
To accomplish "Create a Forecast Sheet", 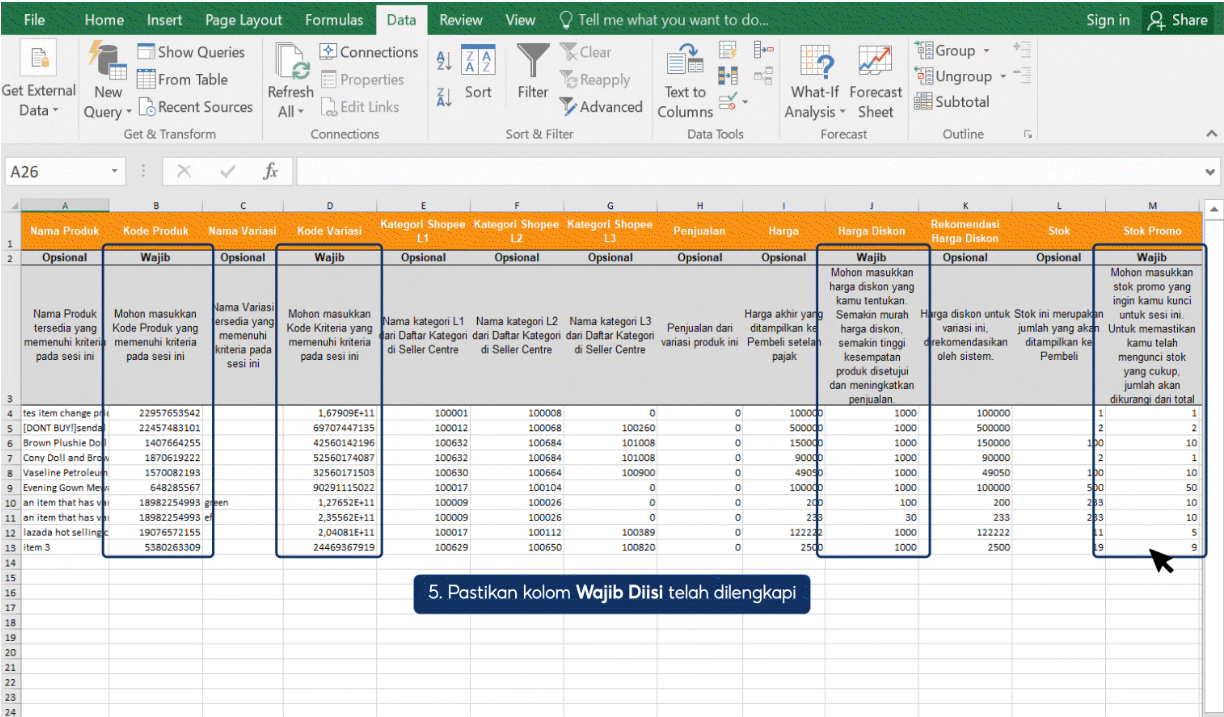I will coord(875,83).
